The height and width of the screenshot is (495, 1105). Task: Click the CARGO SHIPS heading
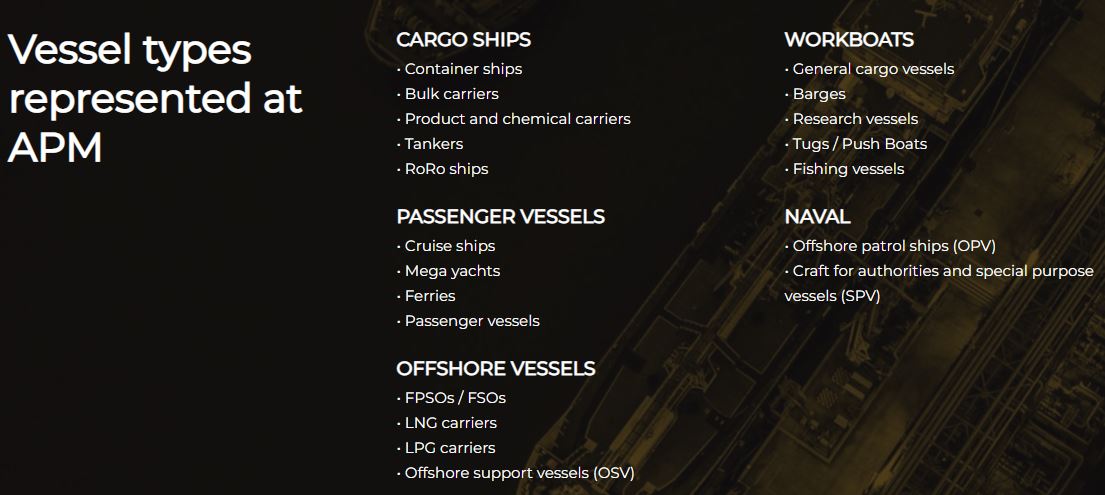pos(464,40)
